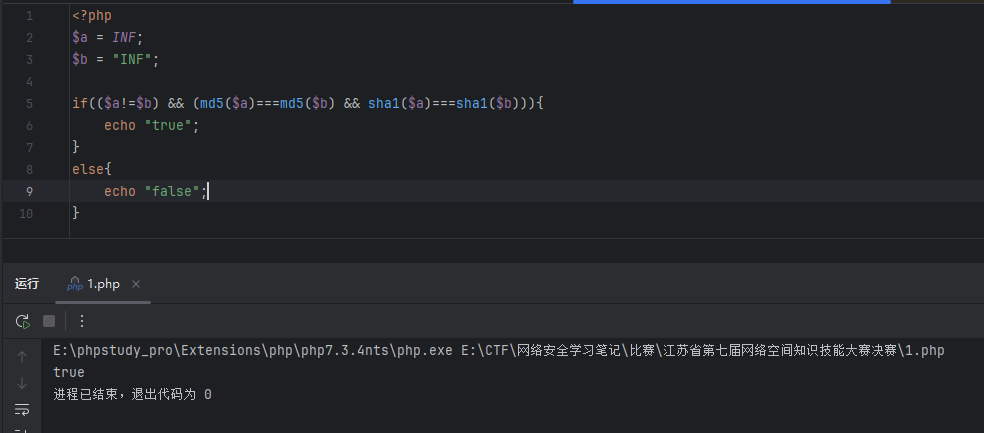Click the blue progress bar at top
Viewport: 984px width, 433px height.
click(731, 2)
